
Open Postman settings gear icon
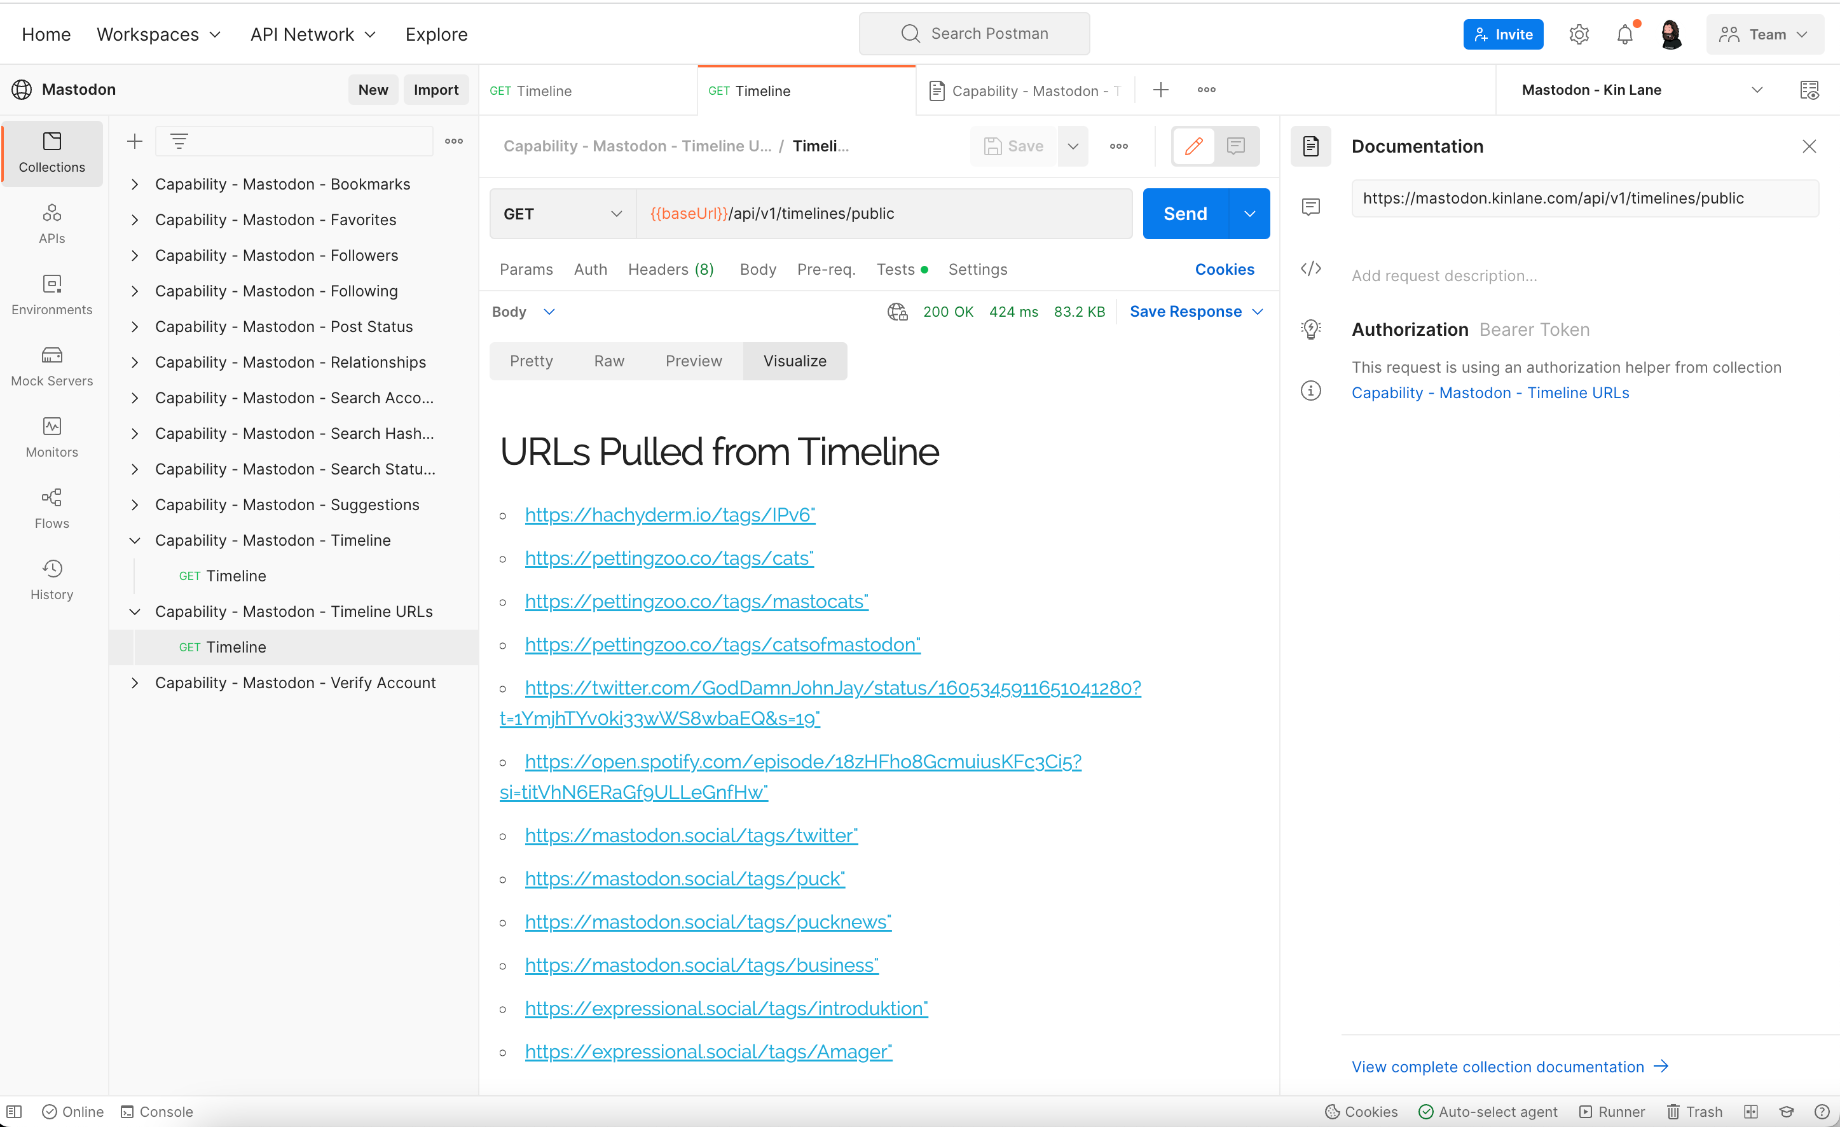point(1579,35)
